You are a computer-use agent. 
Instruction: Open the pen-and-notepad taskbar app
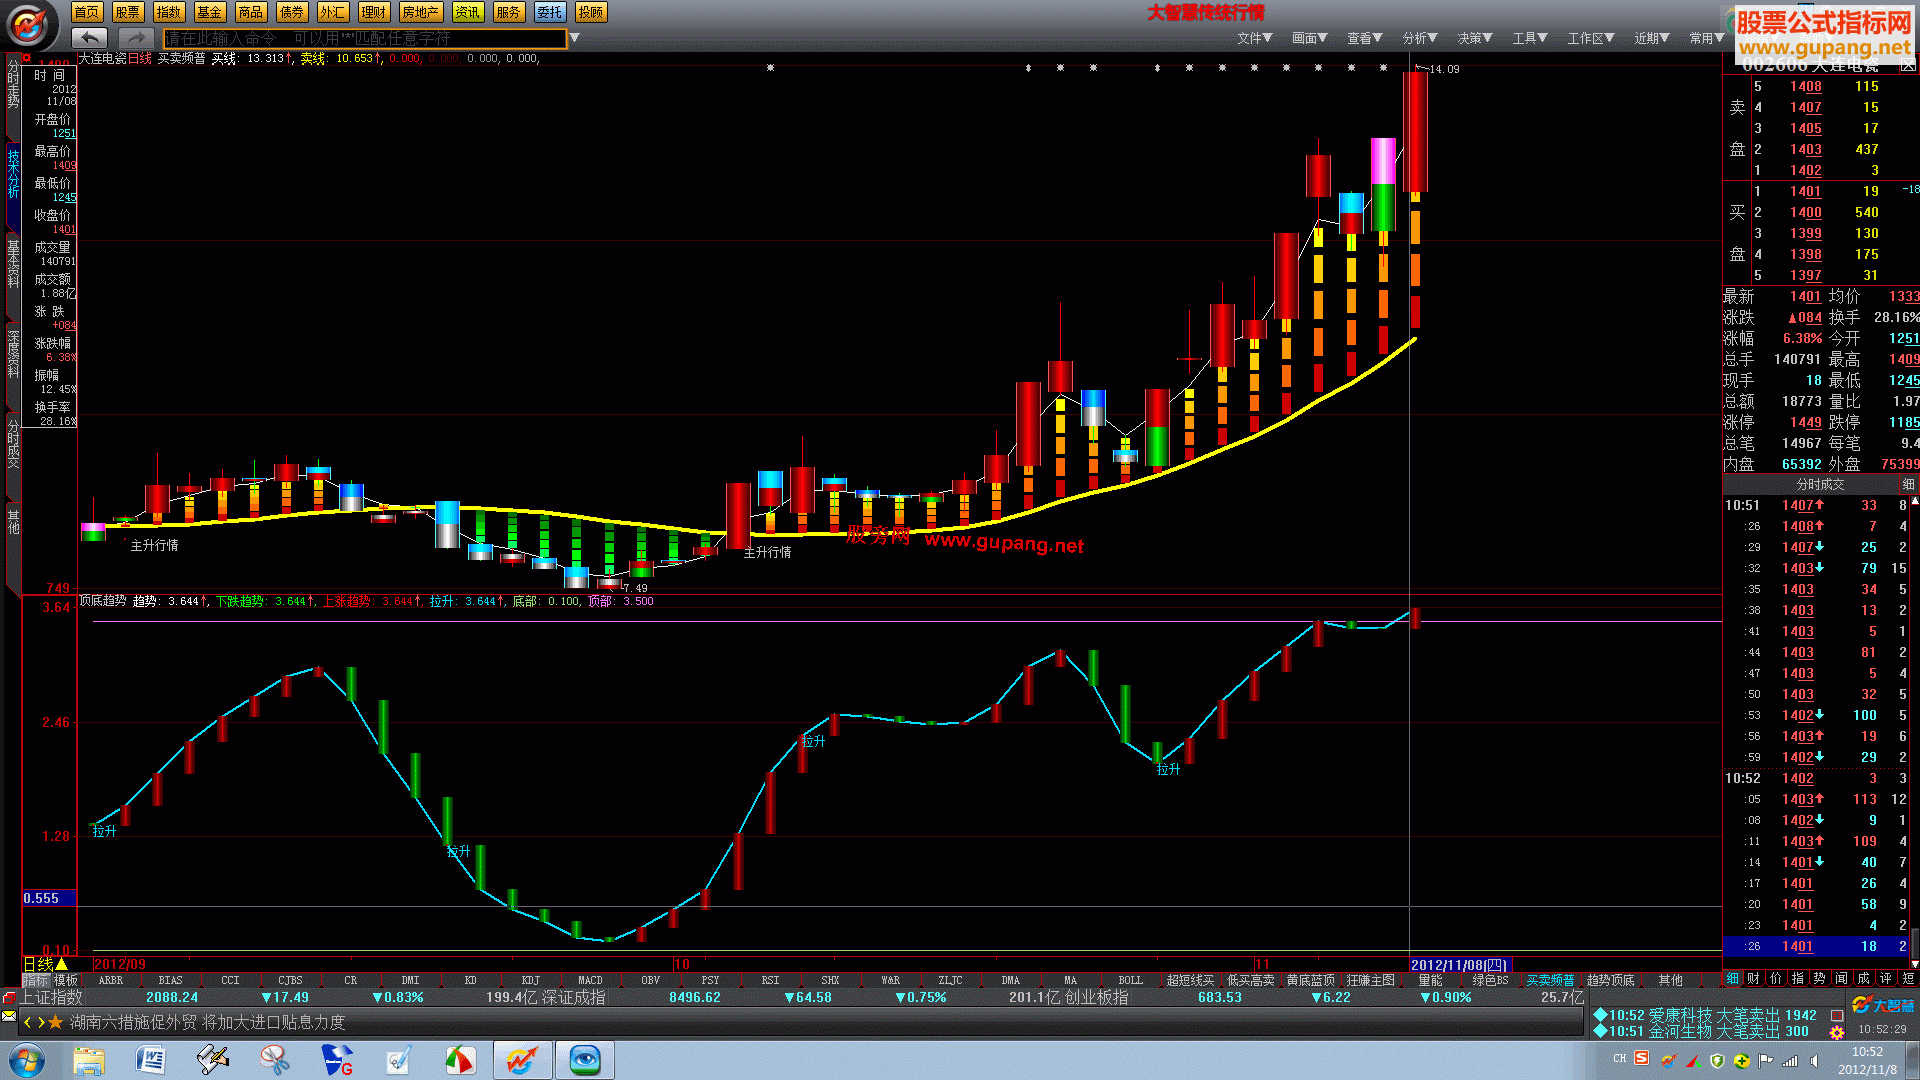coord(398,1060)
